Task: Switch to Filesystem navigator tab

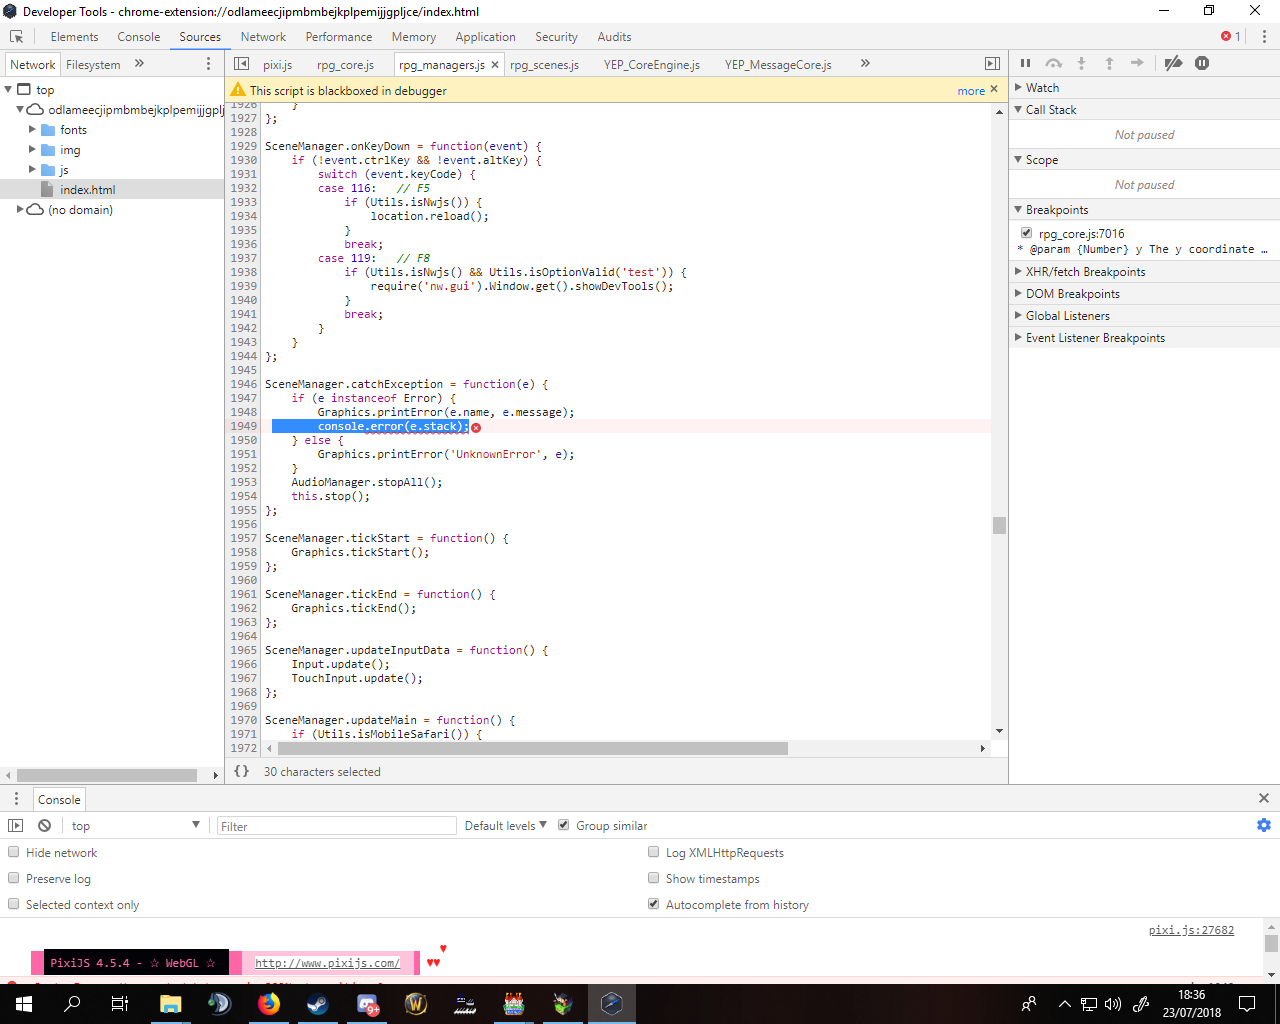Action: point(93,64)
